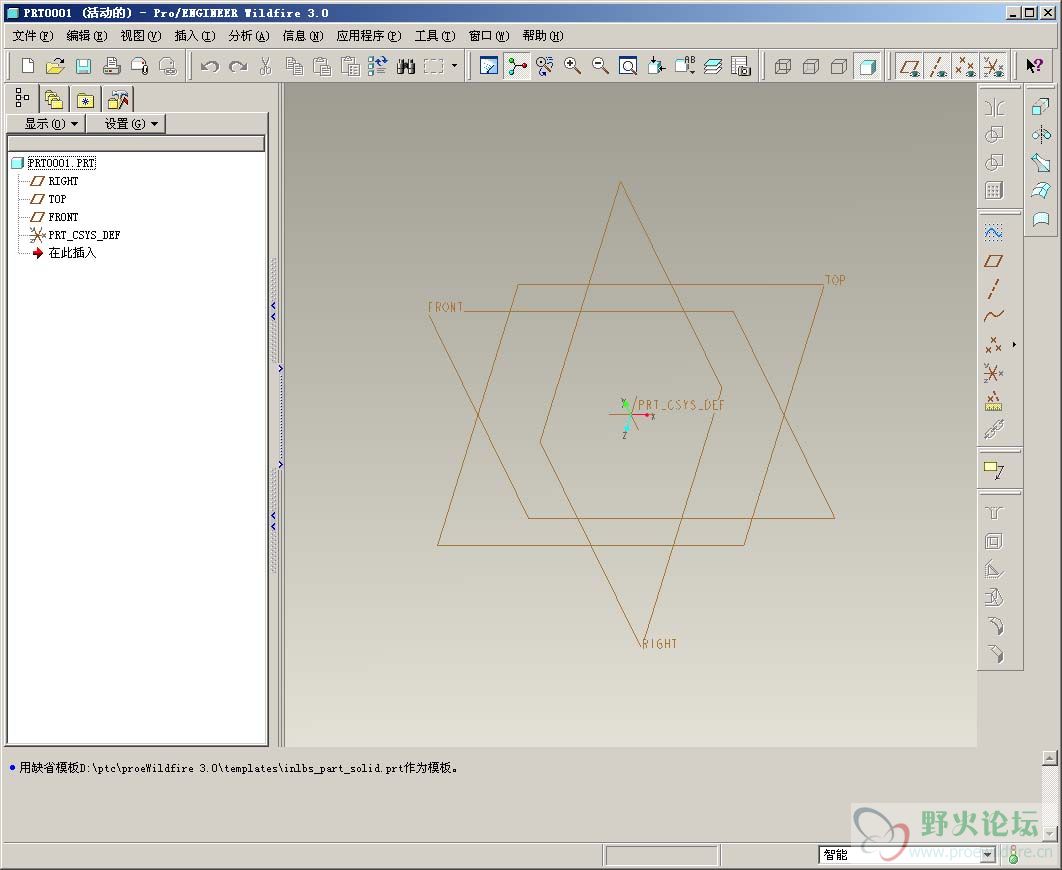Open the saved view list icon

tap(685, 66)
